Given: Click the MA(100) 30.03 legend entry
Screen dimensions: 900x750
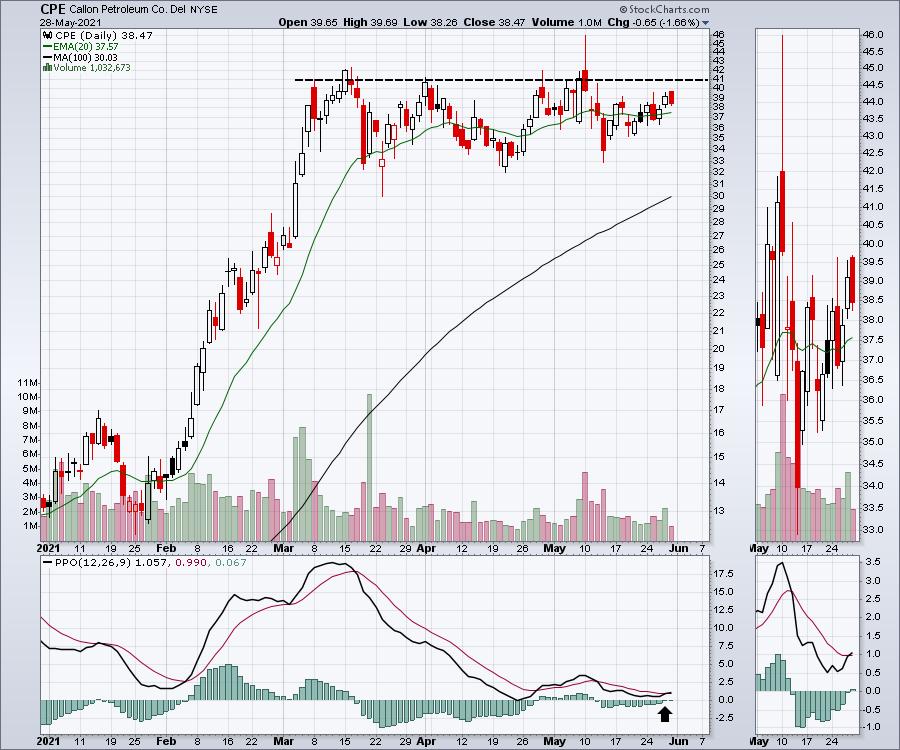Looking at the screenshot, I should coord(86,57).
